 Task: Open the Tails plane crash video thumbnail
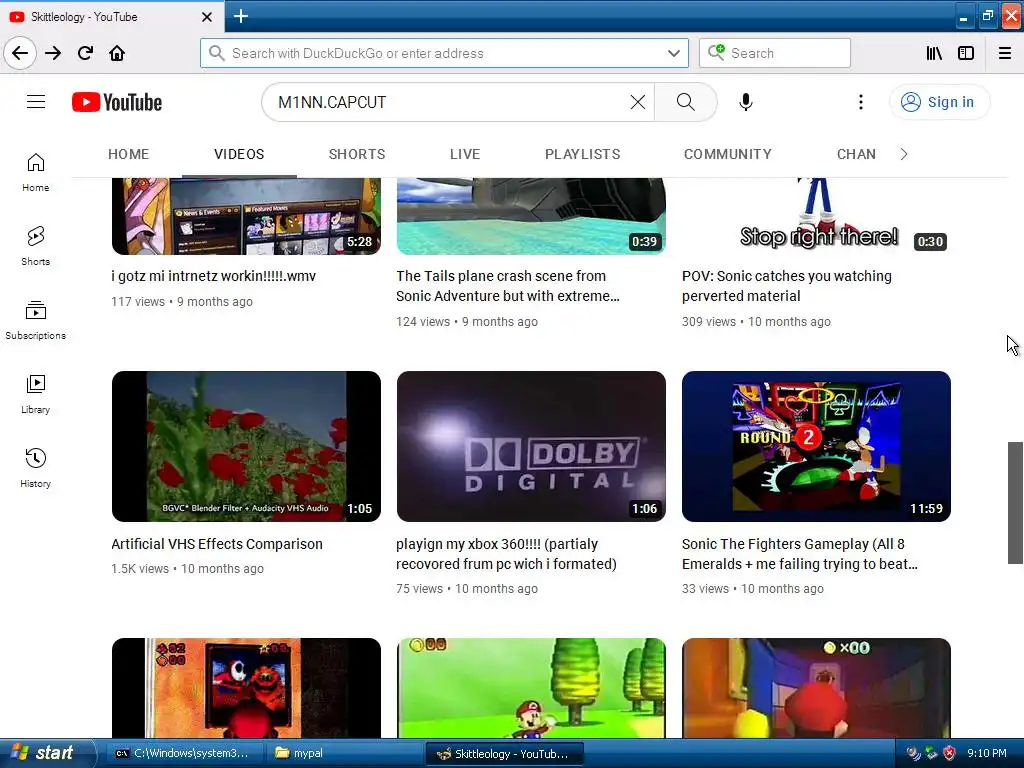(x=531, y=216)
